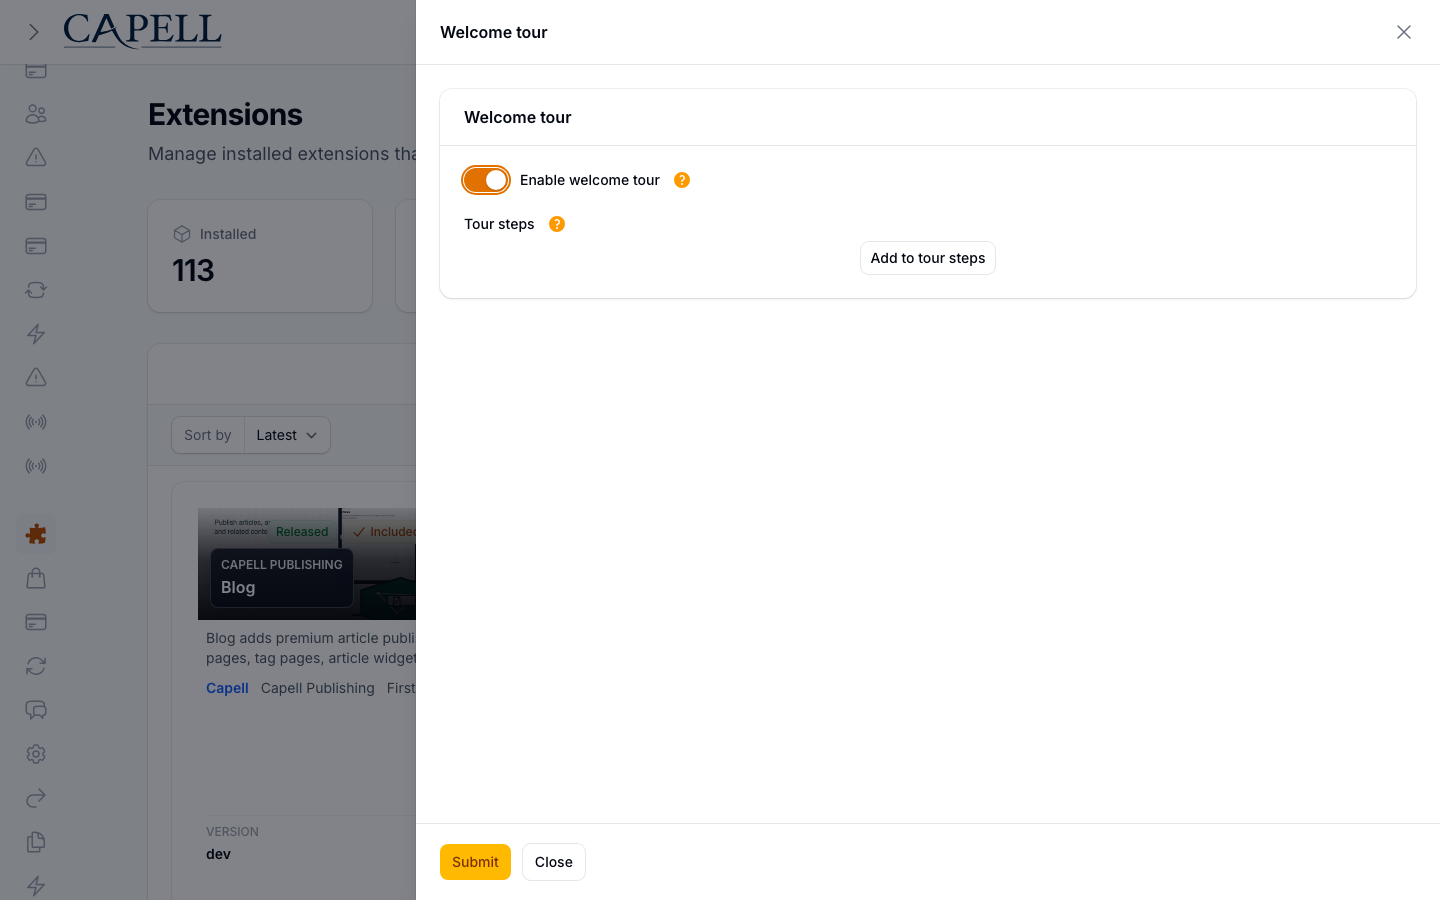The height and width of the screenshot is (900, 1440).
Task: Open the chat bubbles icon in sidebar
Action: click(x=36, y=710)
